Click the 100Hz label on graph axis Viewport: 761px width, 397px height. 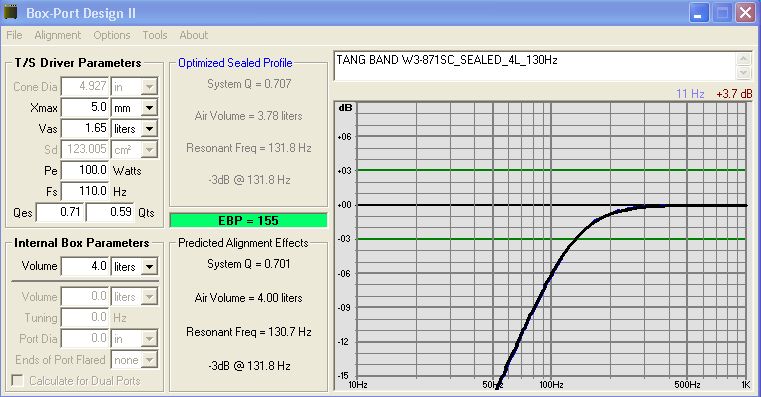point(551,385)
